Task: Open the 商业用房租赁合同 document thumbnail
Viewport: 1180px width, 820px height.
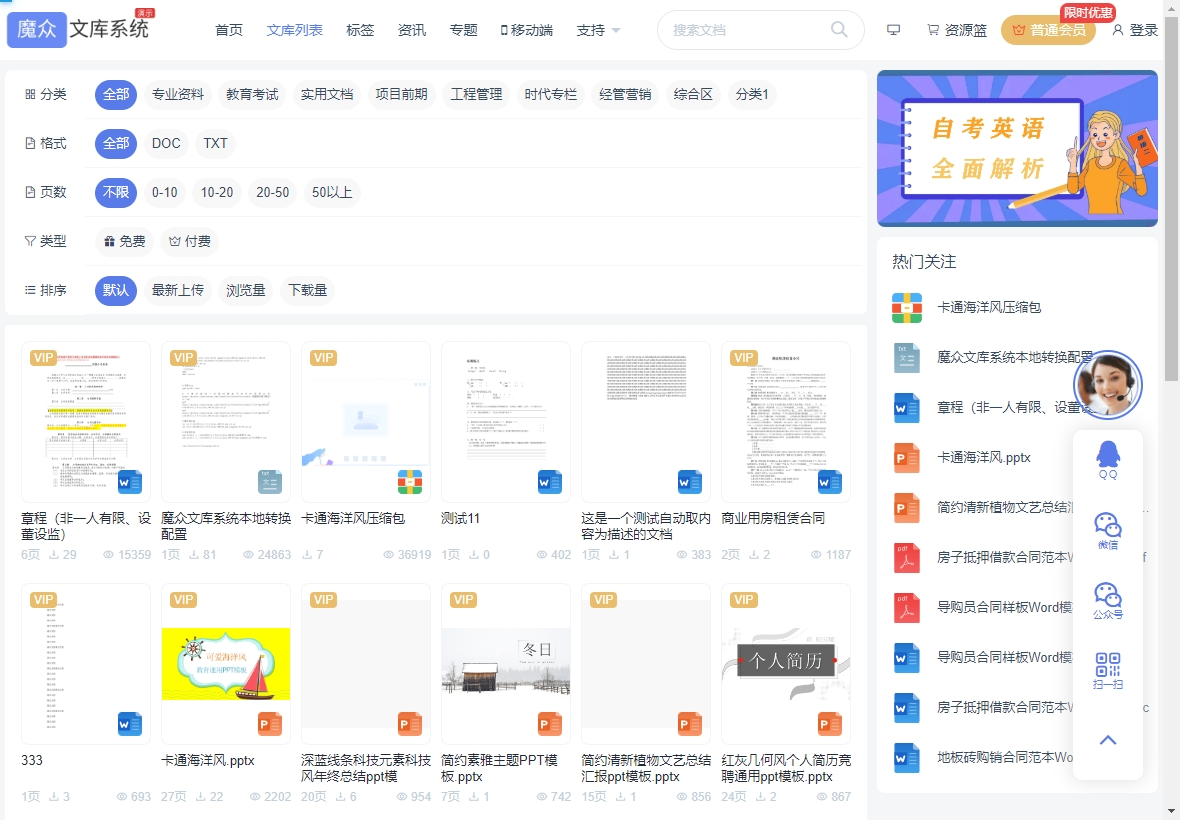Action: pos(786,421)
